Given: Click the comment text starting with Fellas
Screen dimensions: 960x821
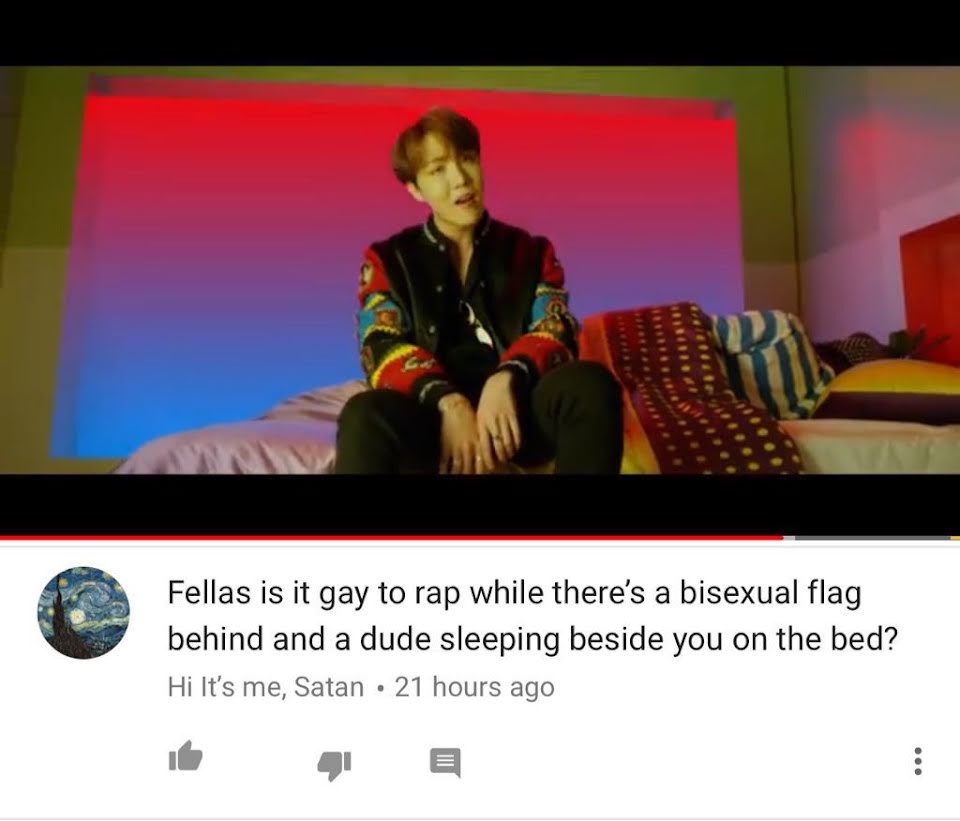Looking at the screenshot, I should tap(532, 615).
